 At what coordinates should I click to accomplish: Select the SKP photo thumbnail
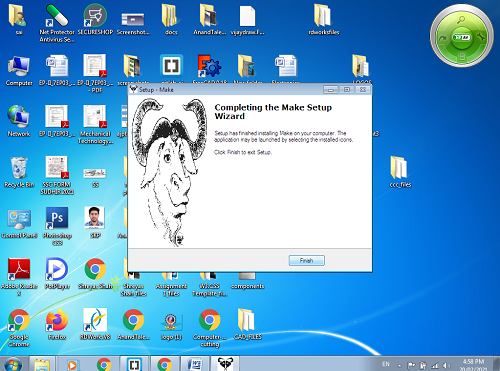[x=95, y=218]
